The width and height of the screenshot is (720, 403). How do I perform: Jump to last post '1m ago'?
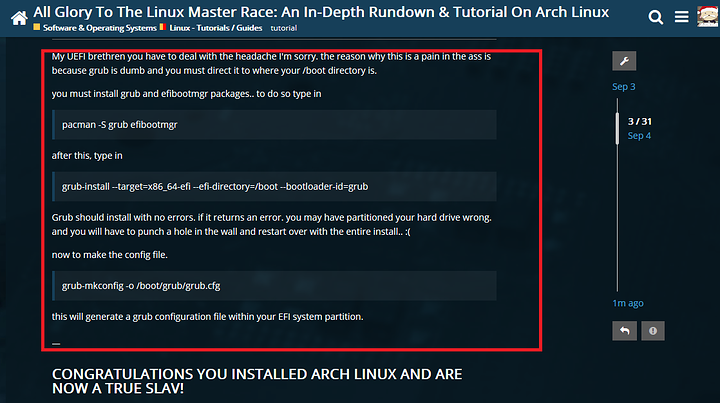[628, 303]
